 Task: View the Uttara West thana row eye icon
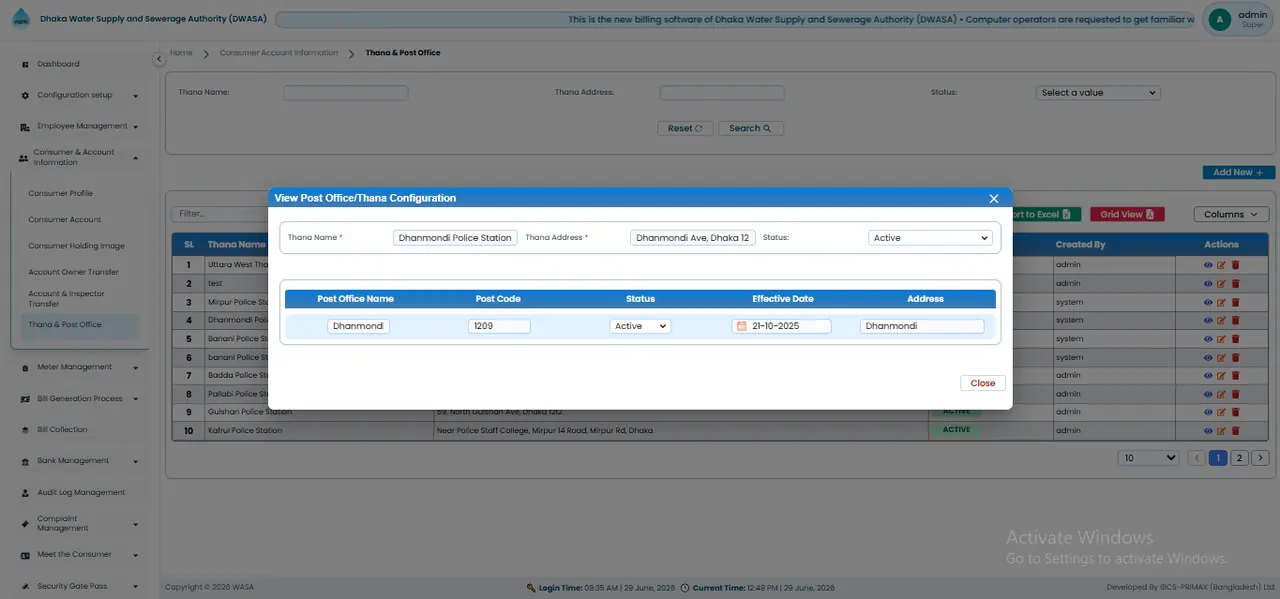[1208, 265]
